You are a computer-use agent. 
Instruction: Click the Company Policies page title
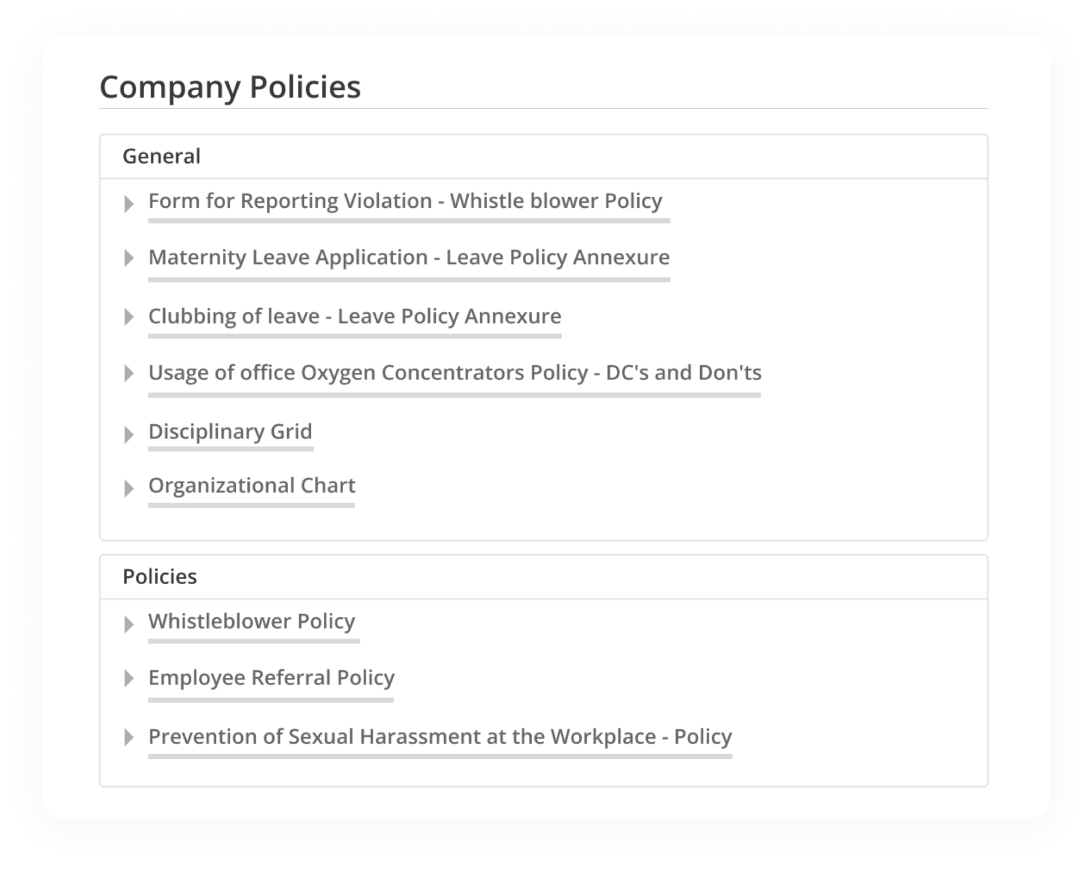point(230,87)
